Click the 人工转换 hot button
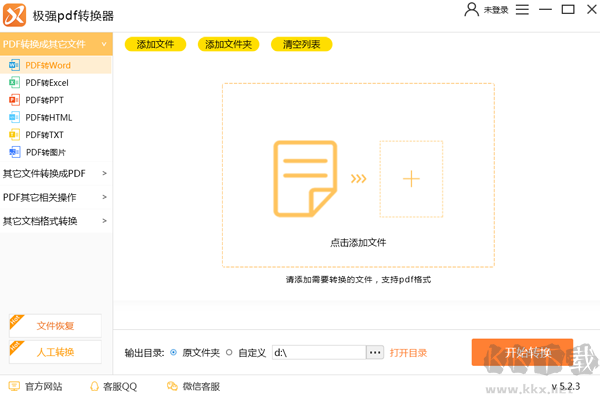600x396 pixels. click(x=55, y=352)
